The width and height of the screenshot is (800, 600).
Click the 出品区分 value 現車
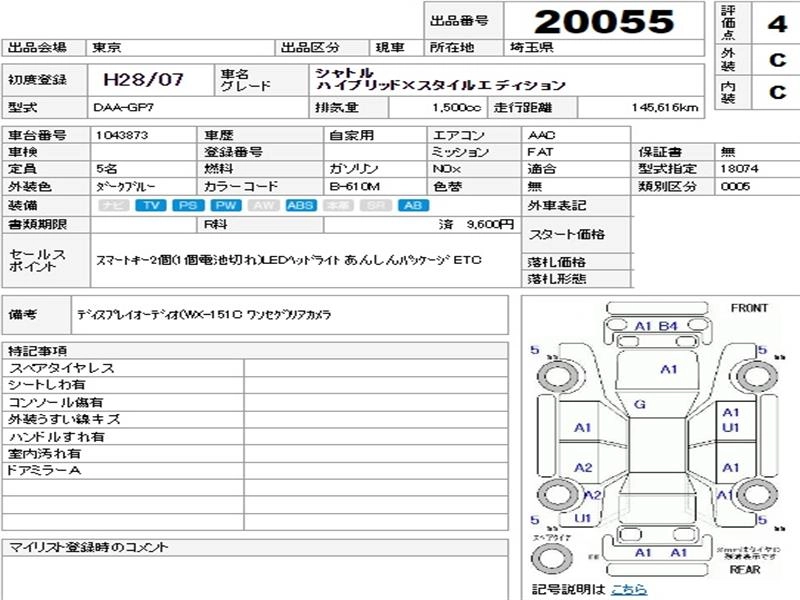tap(390, 47)
